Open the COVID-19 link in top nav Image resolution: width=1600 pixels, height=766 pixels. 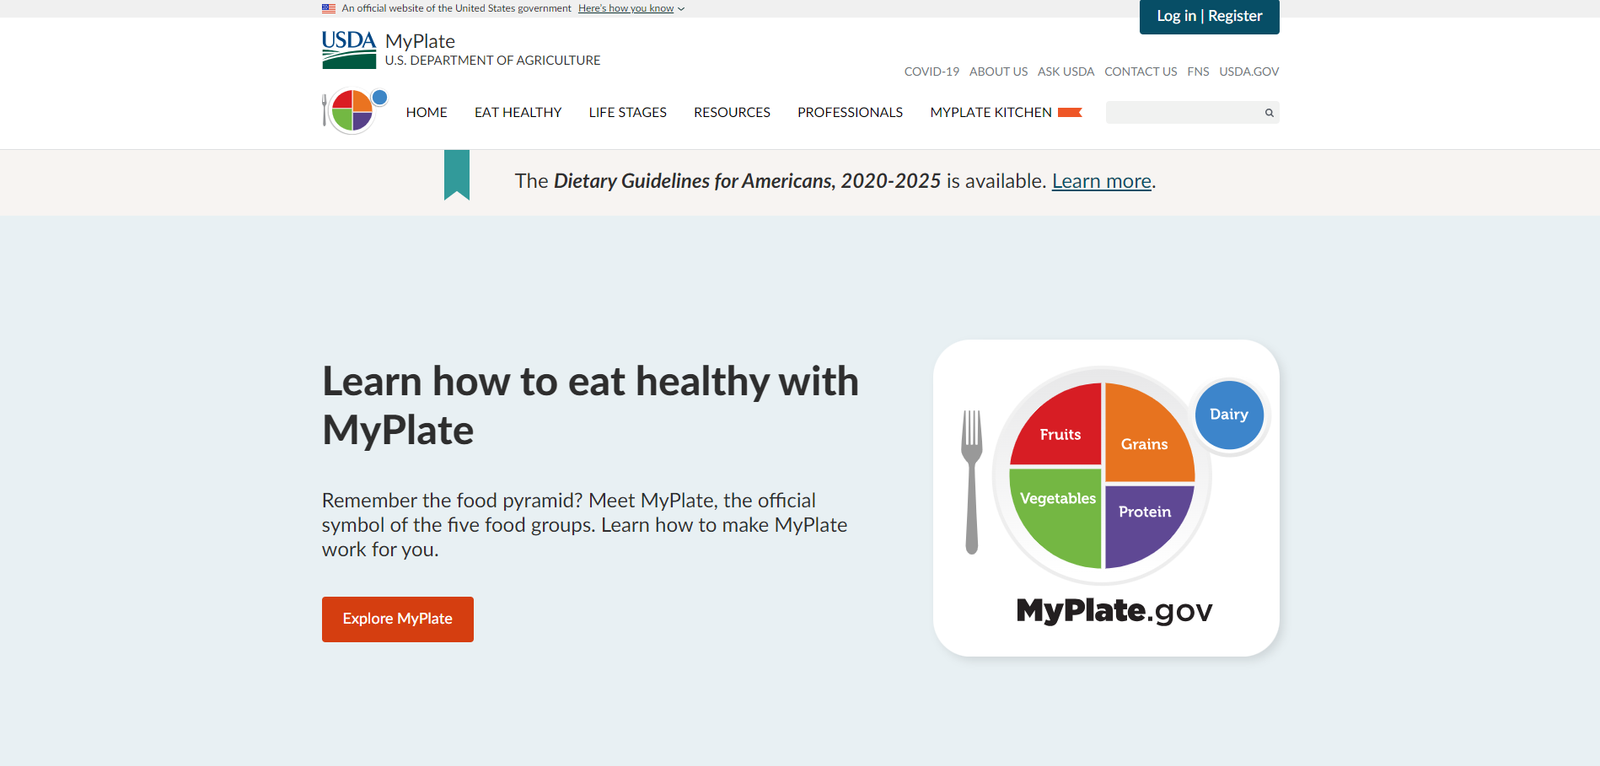pyautogui.click(x=931, y=72)
